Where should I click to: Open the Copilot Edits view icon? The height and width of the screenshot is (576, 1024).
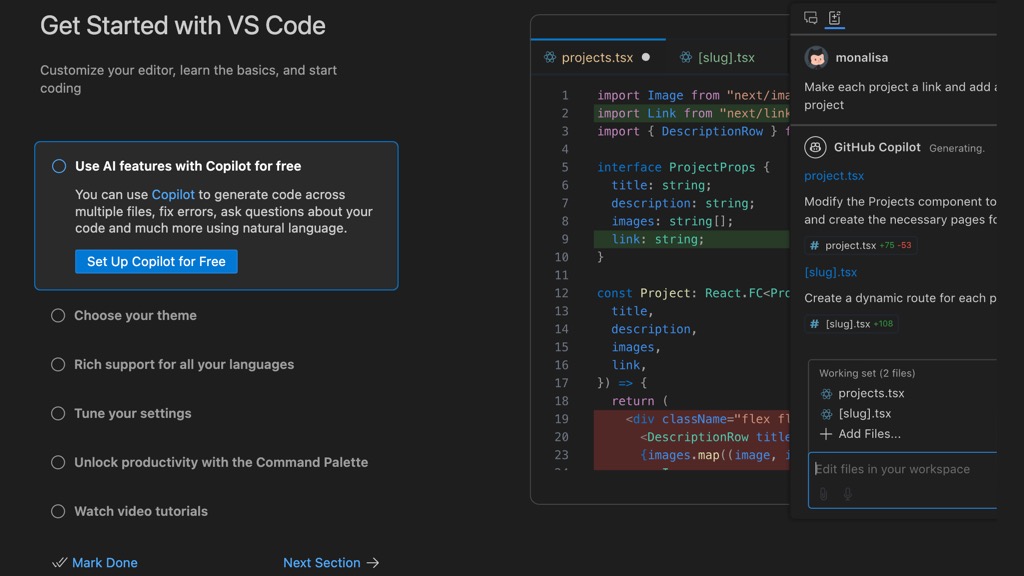(835, 18)
